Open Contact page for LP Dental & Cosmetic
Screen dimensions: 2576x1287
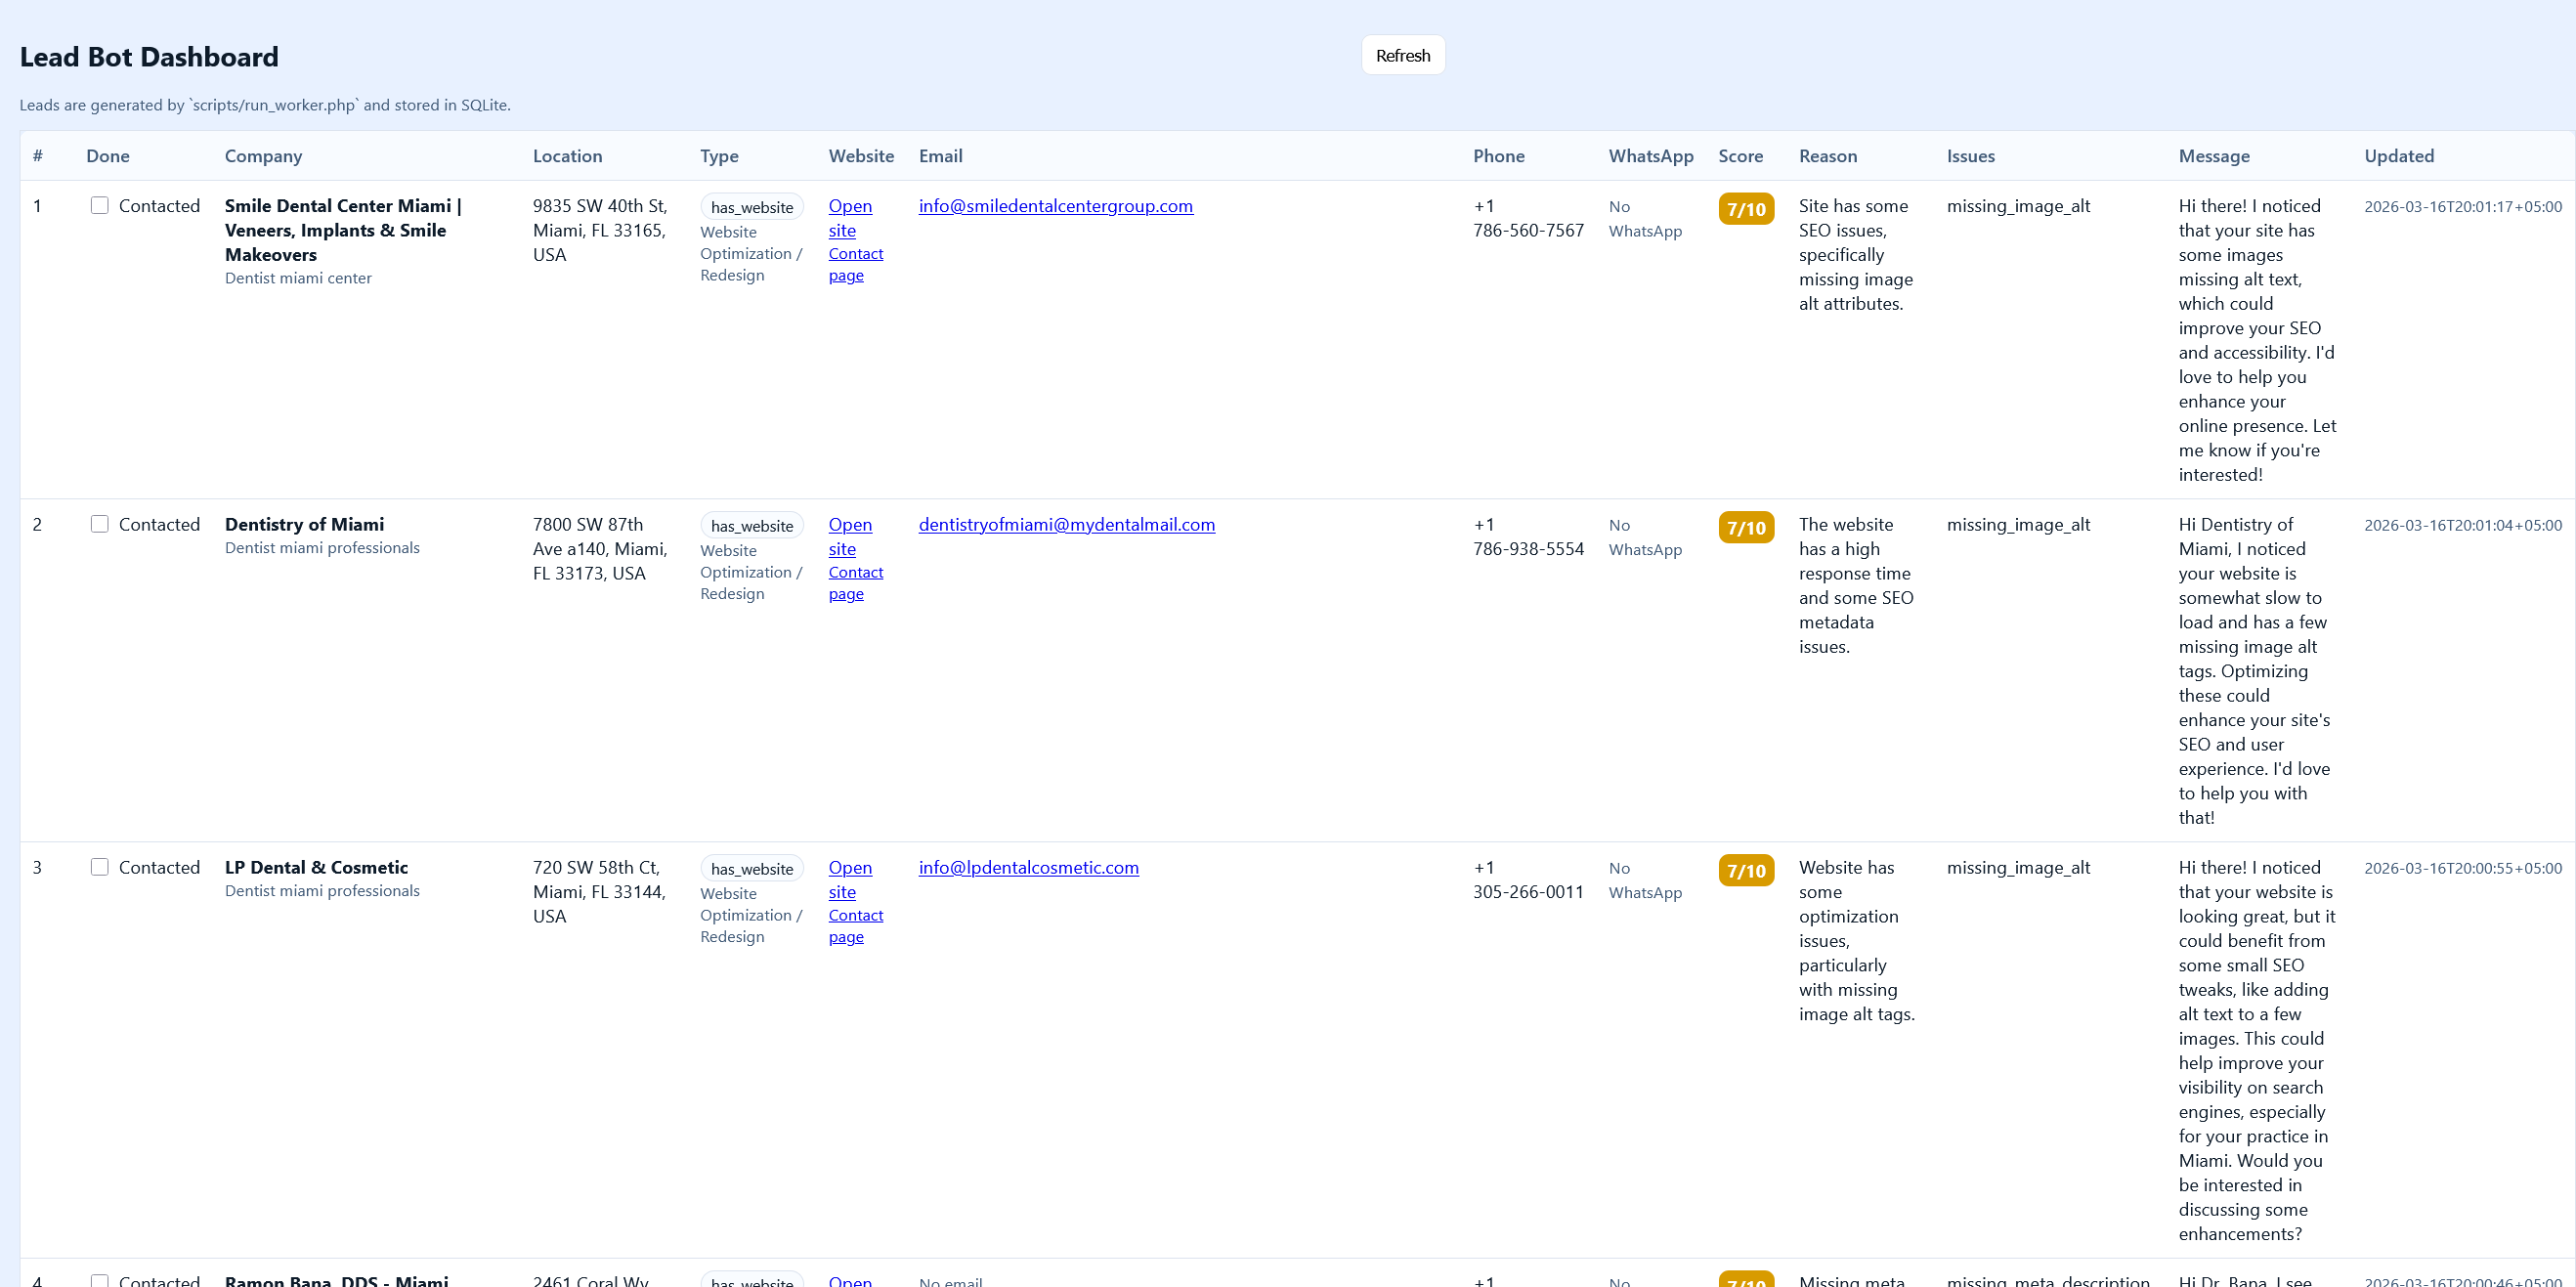tap(856, 925)
